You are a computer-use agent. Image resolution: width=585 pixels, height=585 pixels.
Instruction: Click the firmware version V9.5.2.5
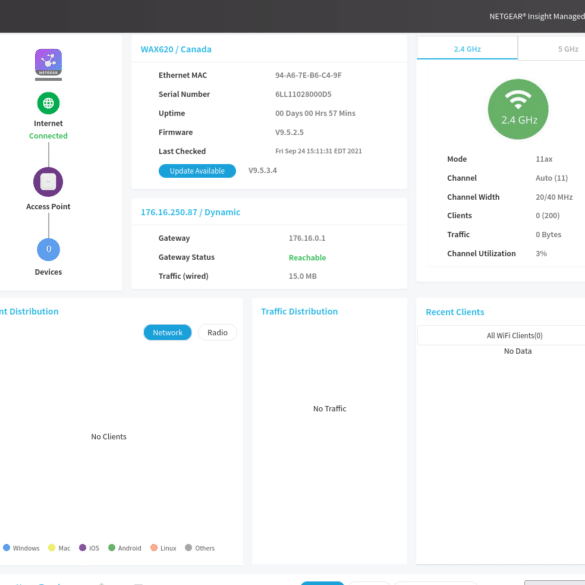290,132
